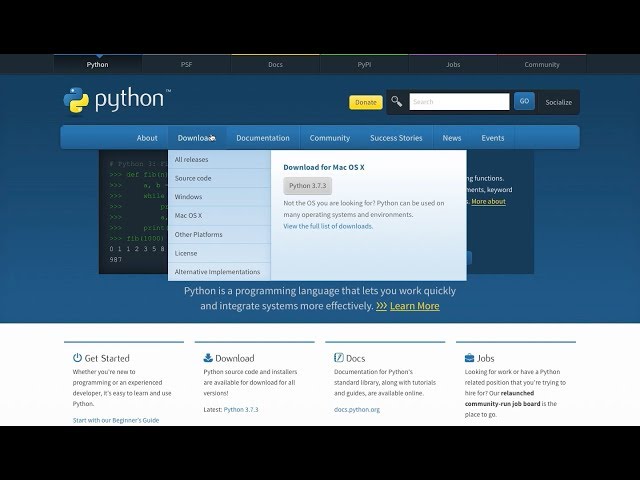Viewport: 640px width, 480px height.
Task: Select License in Downloads menu
Action: tap(219, 253)
